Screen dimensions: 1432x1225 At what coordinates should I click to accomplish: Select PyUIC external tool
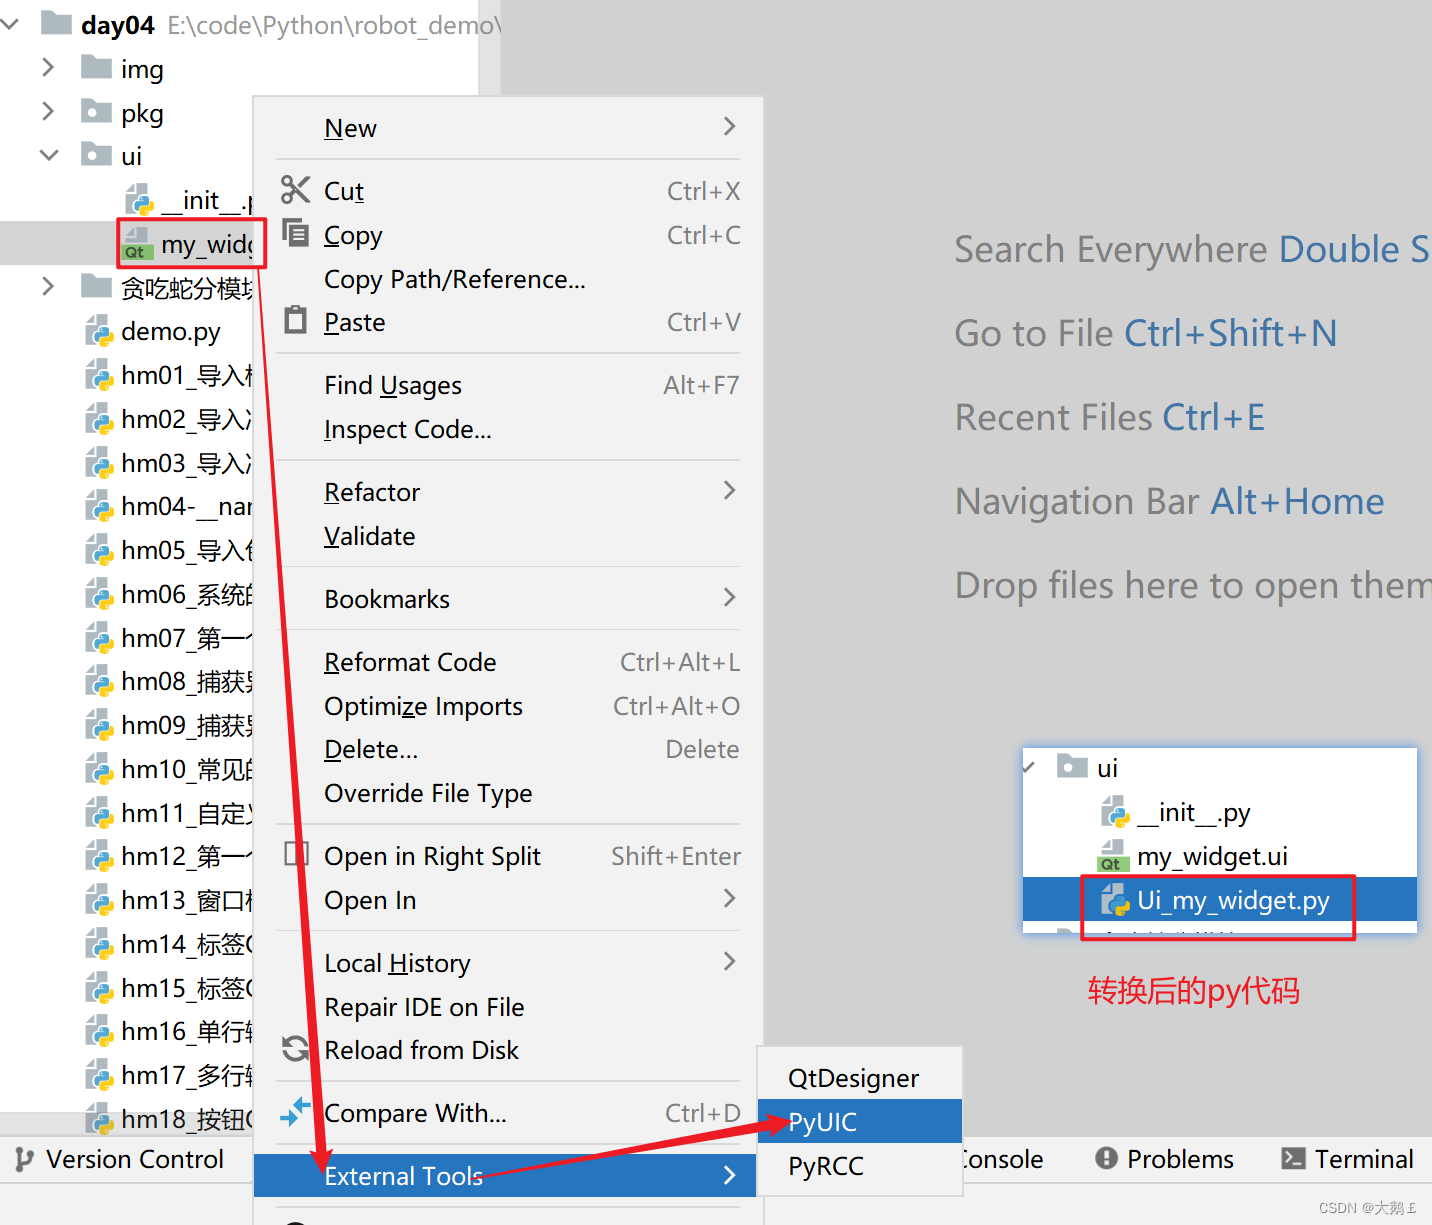860,1121
